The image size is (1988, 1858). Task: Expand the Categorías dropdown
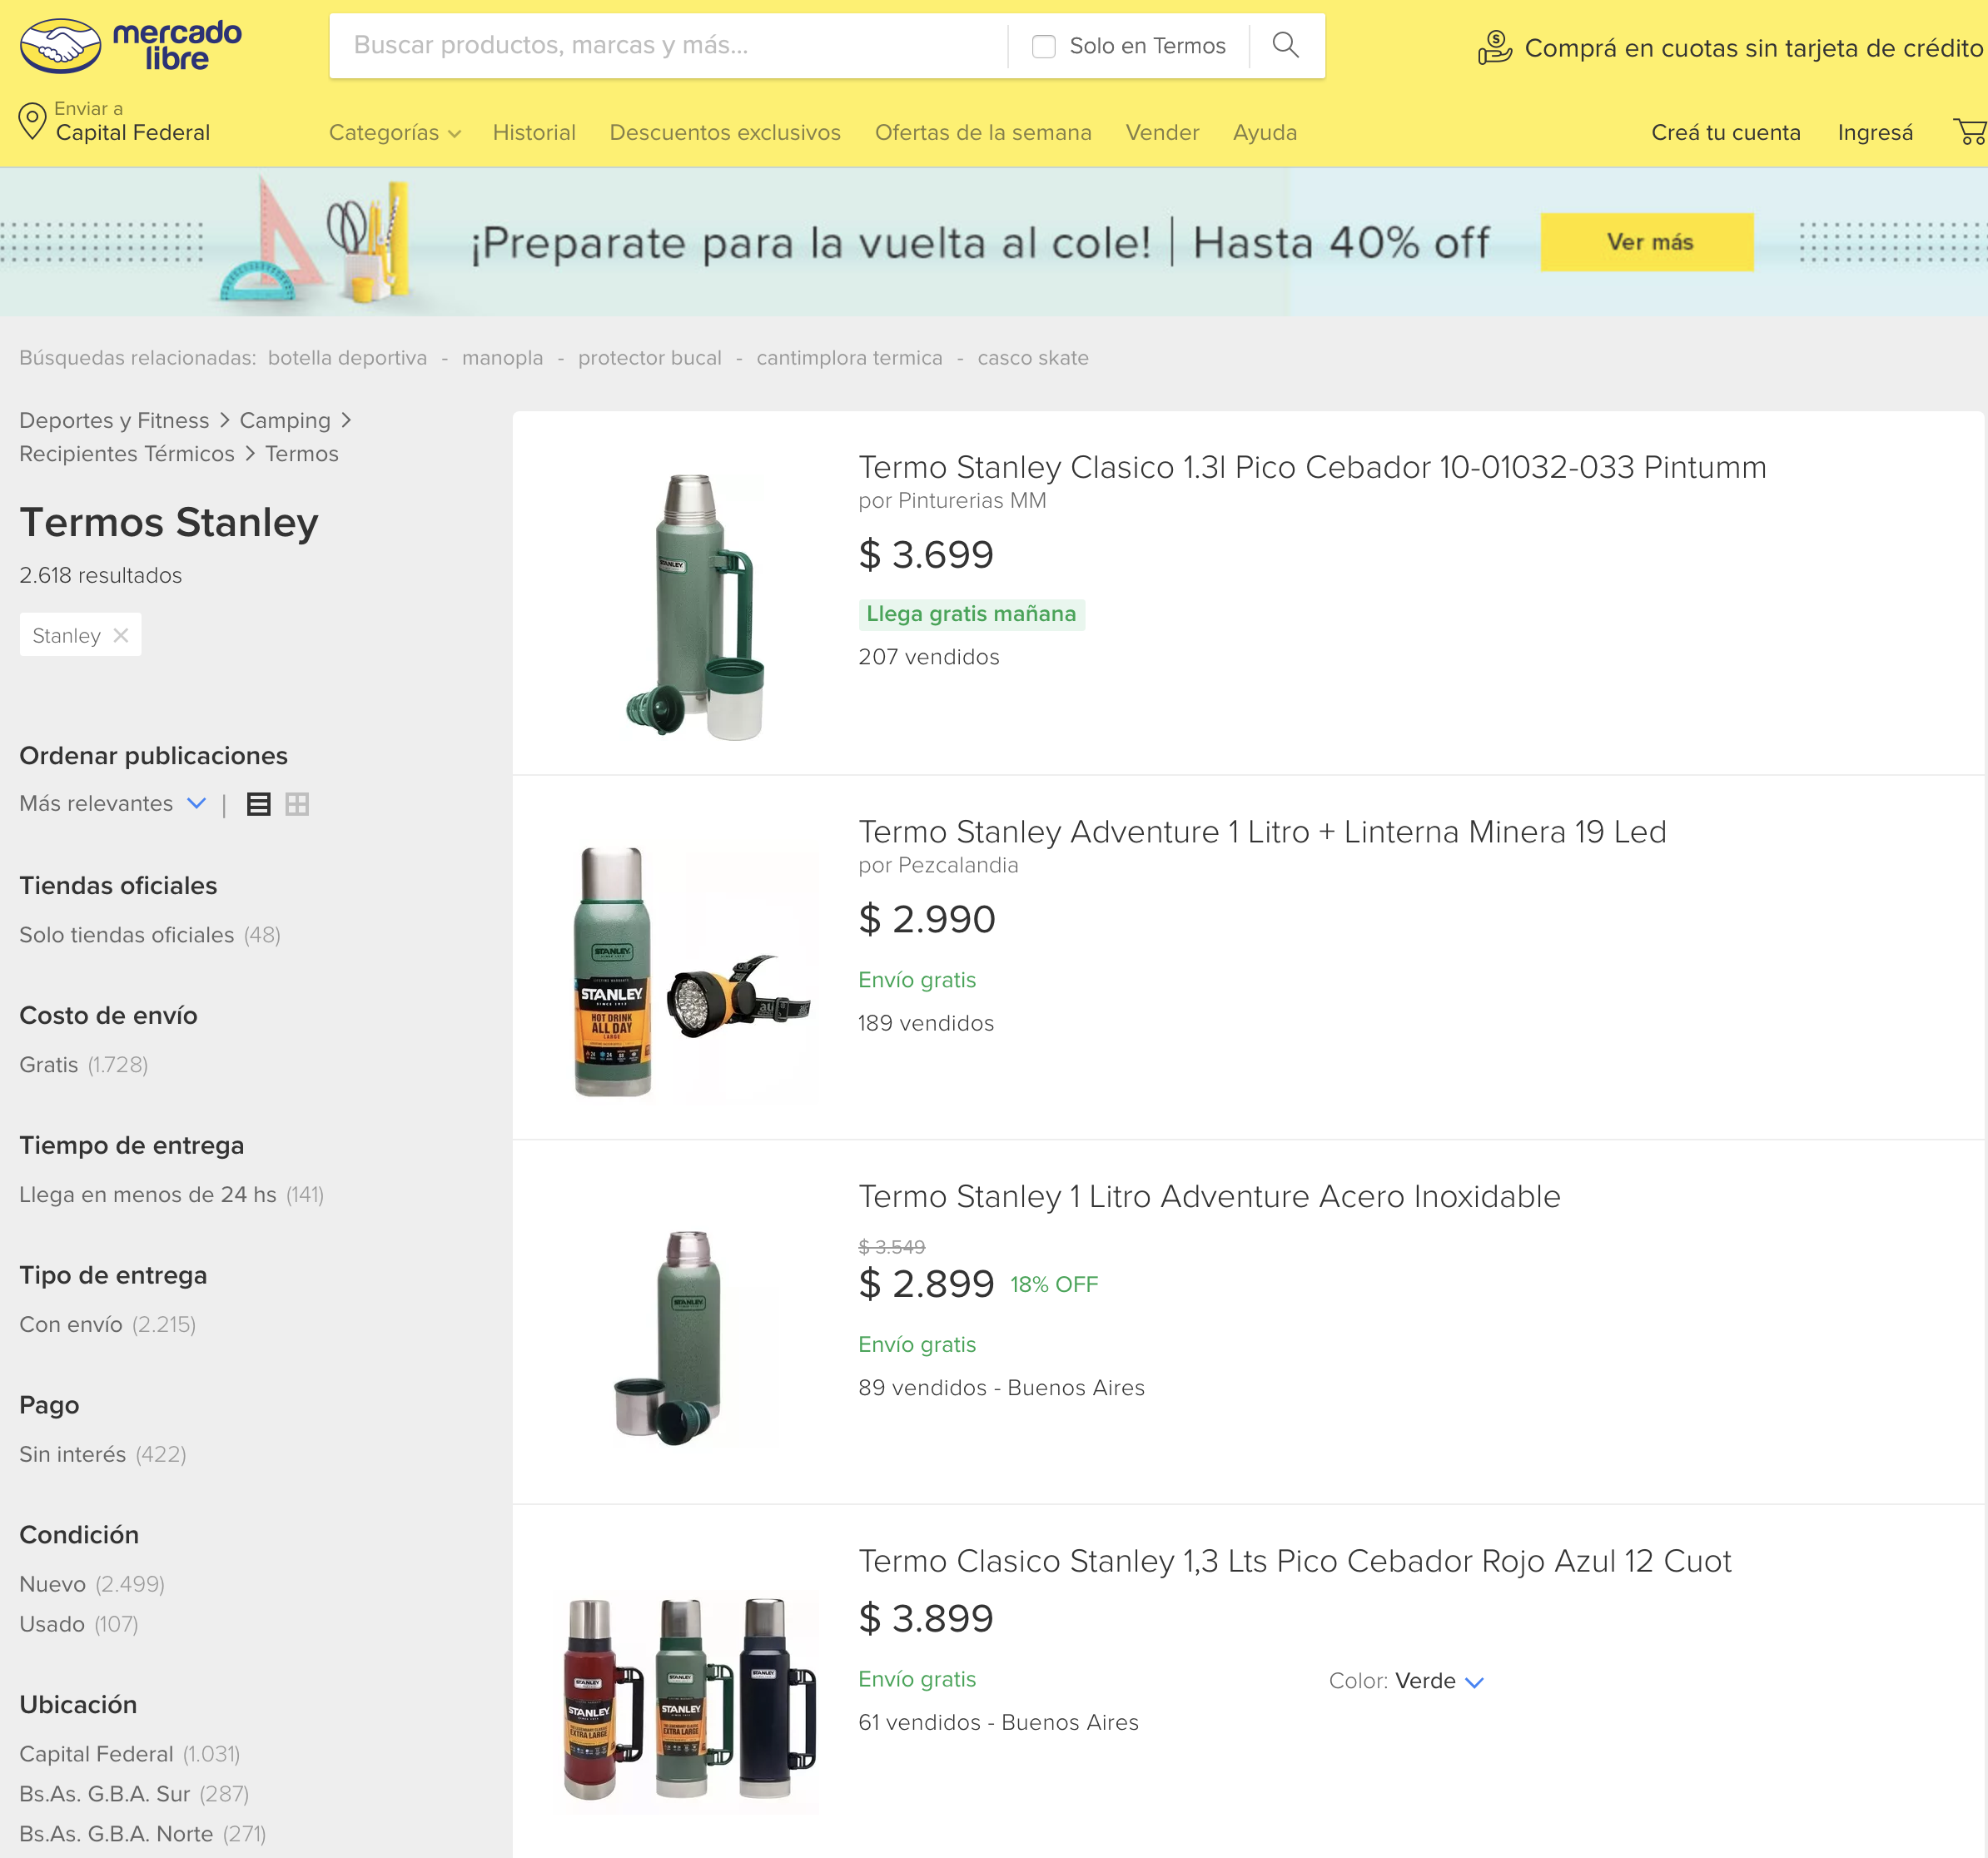[x=394, y=133]
